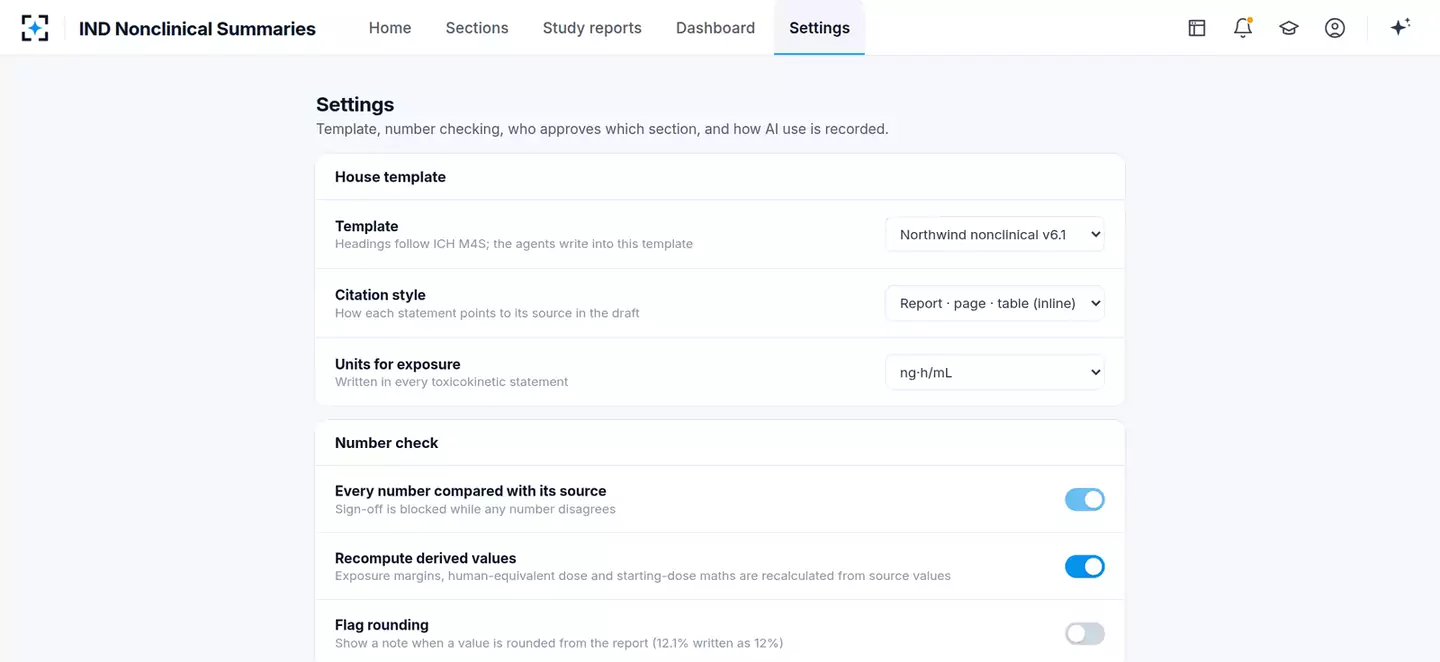Click 'Headings follow ICH M4S' description
1440x662 pixels.
click(x=514, y=244)
